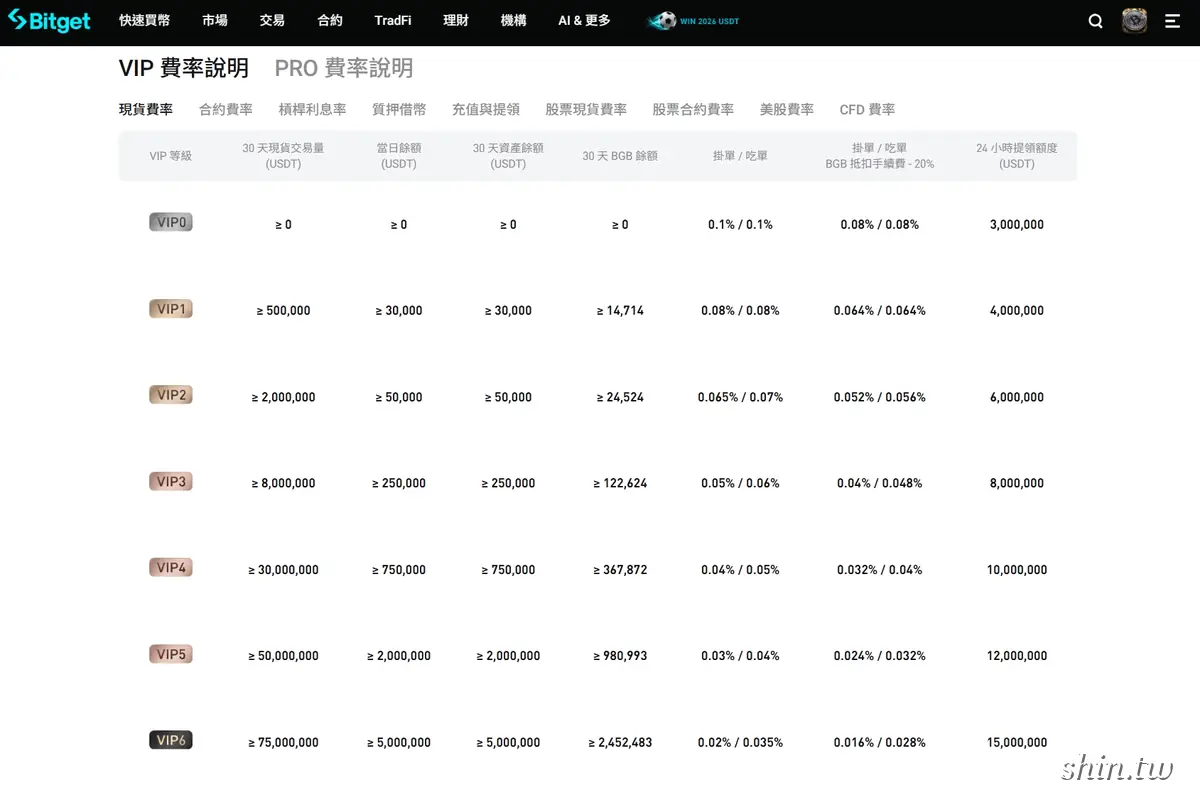Click the 30 天資產餘額 column header

tap(508, 155)
